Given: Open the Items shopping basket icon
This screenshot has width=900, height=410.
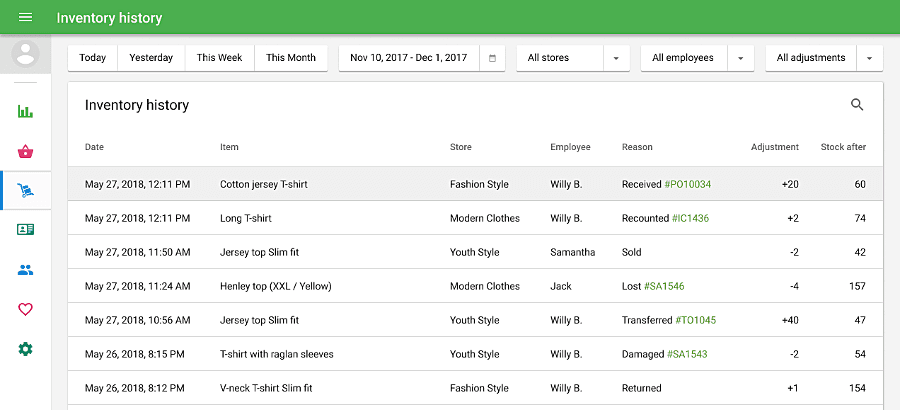Looking at the screenshot, I should pos(26,152).
